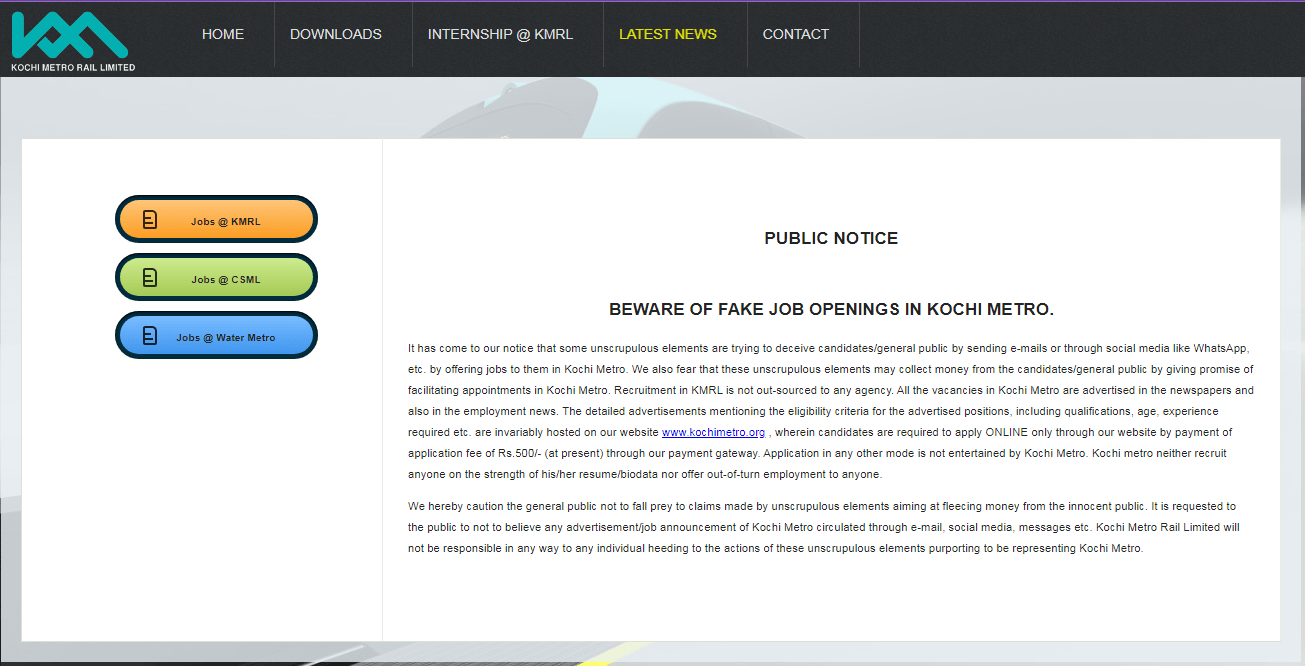Click the second cautionary paragraph
Screen dimensions: 1305x666
(823, 527)
